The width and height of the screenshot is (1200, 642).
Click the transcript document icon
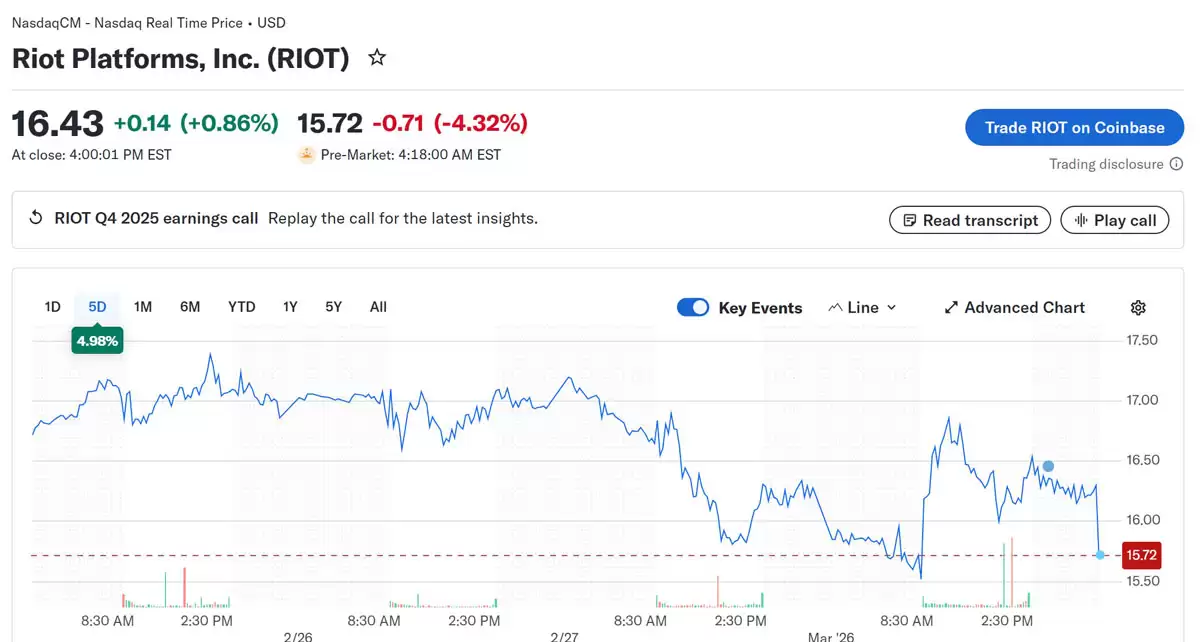(x=909, y=220)
